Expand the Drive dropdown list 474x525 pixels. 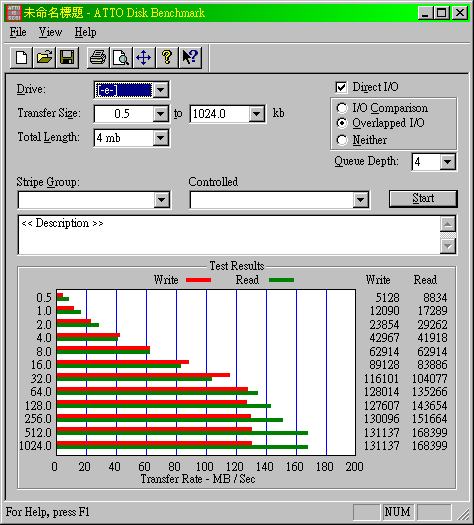(161, 90)
